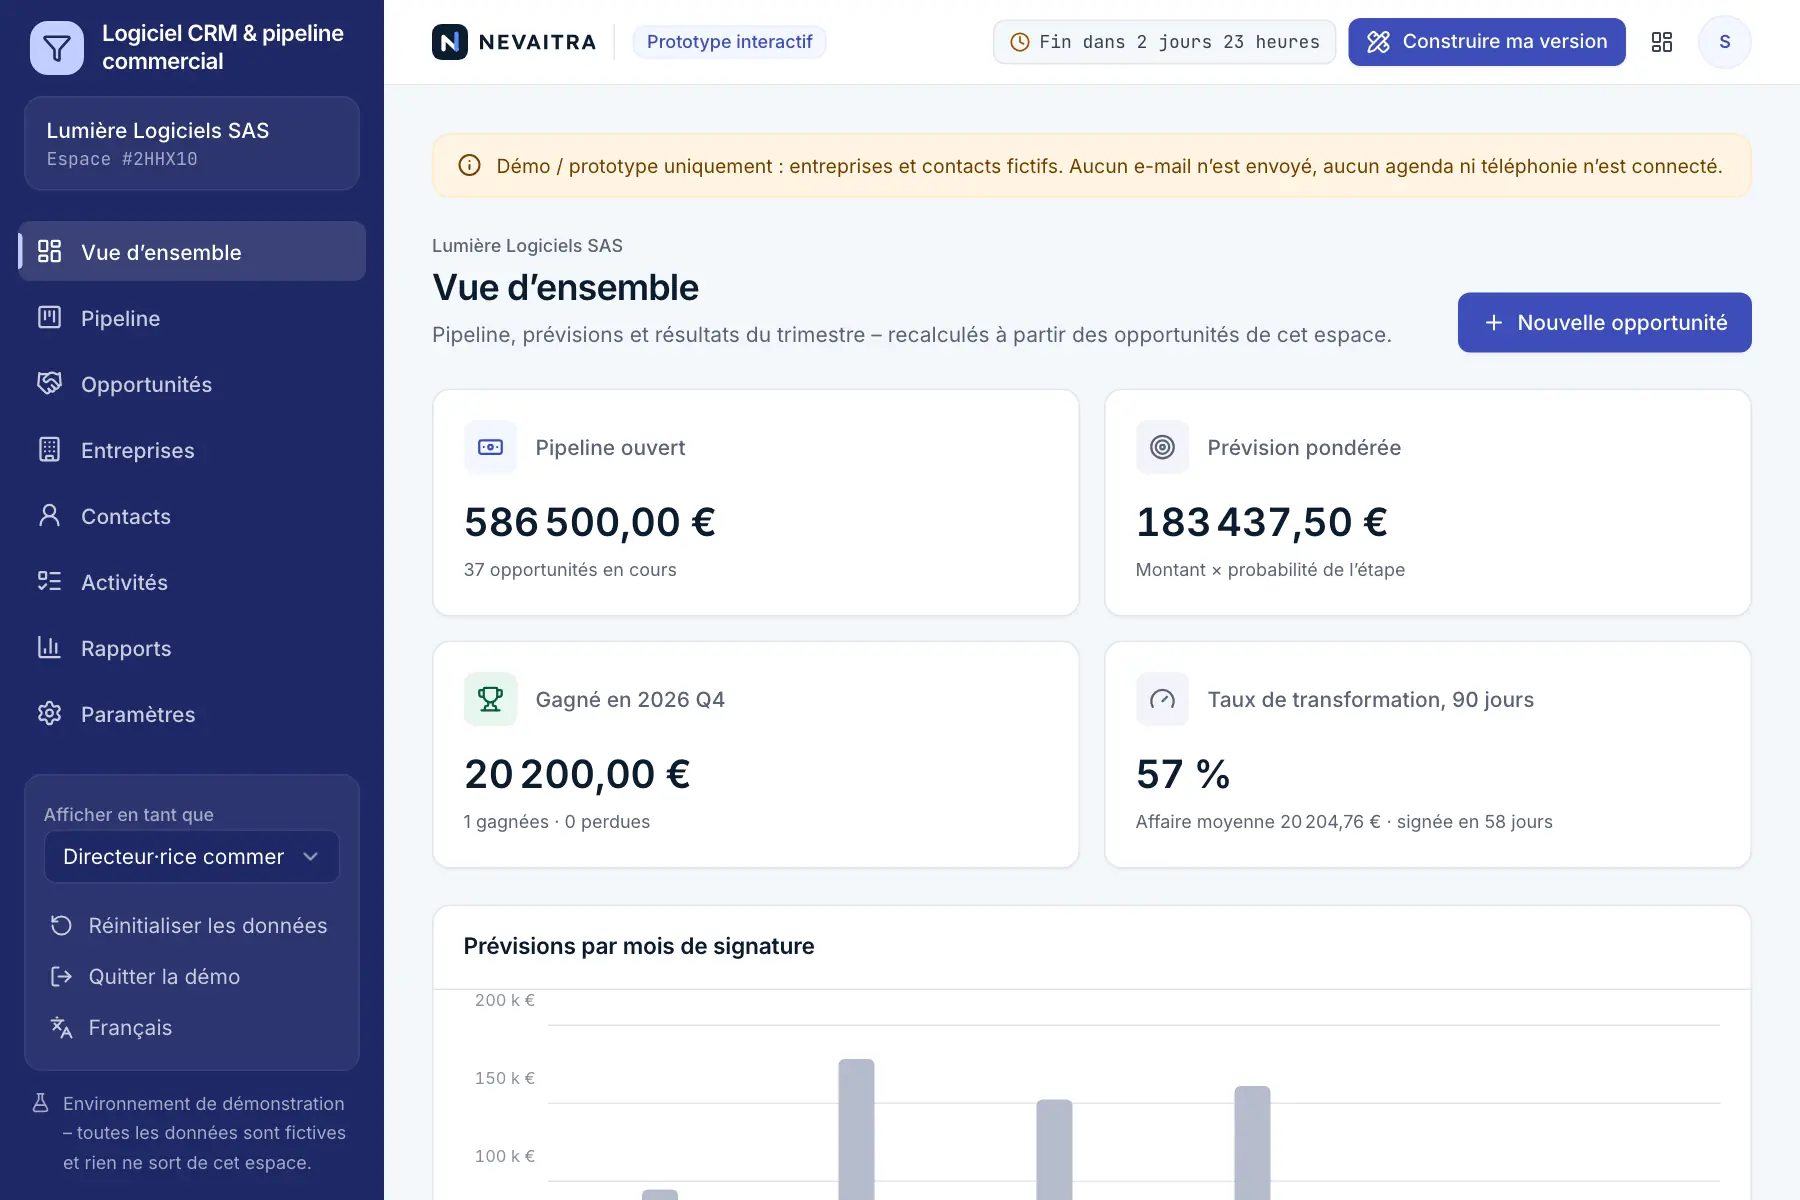Click the 586 500,00 € pipeline value

590,522
